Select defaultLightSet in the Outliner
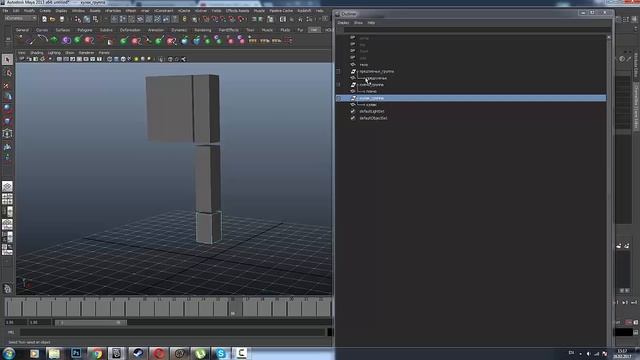Screen dimensions: 640x360 (371, 111)
